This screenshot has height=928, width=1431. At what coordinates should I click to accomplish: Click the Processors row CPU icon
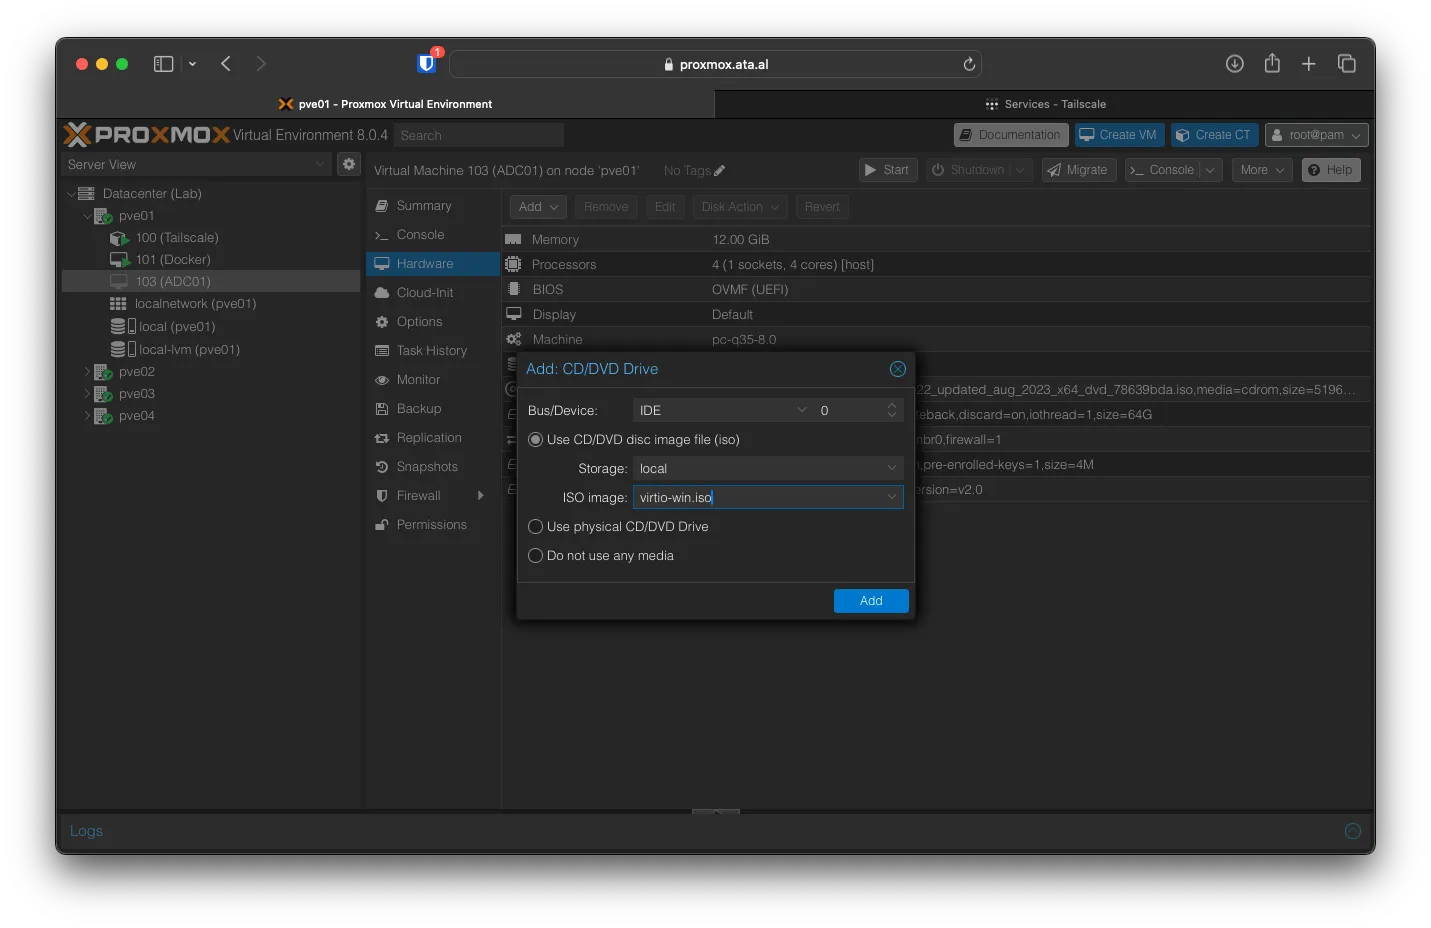coord(513,264)
